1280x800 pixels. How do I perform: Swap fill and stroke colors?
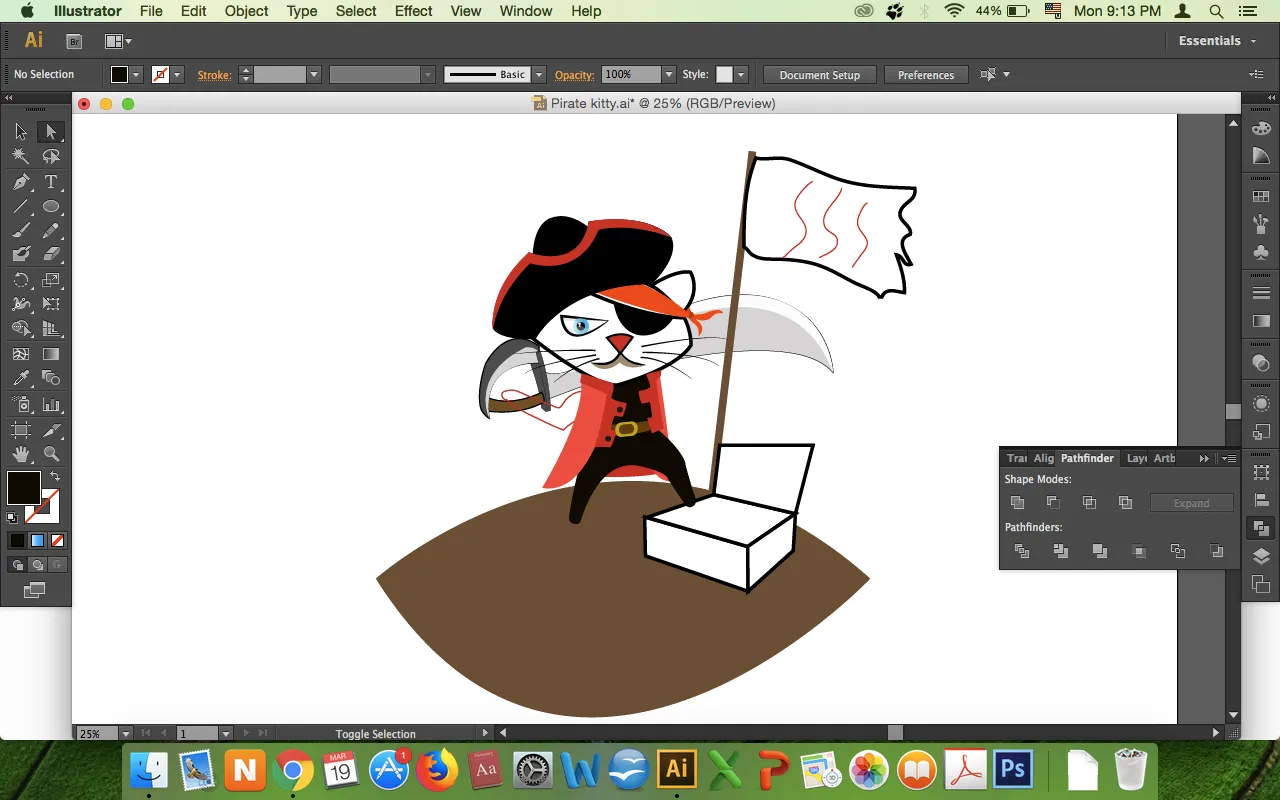click(x=55, y=477)
